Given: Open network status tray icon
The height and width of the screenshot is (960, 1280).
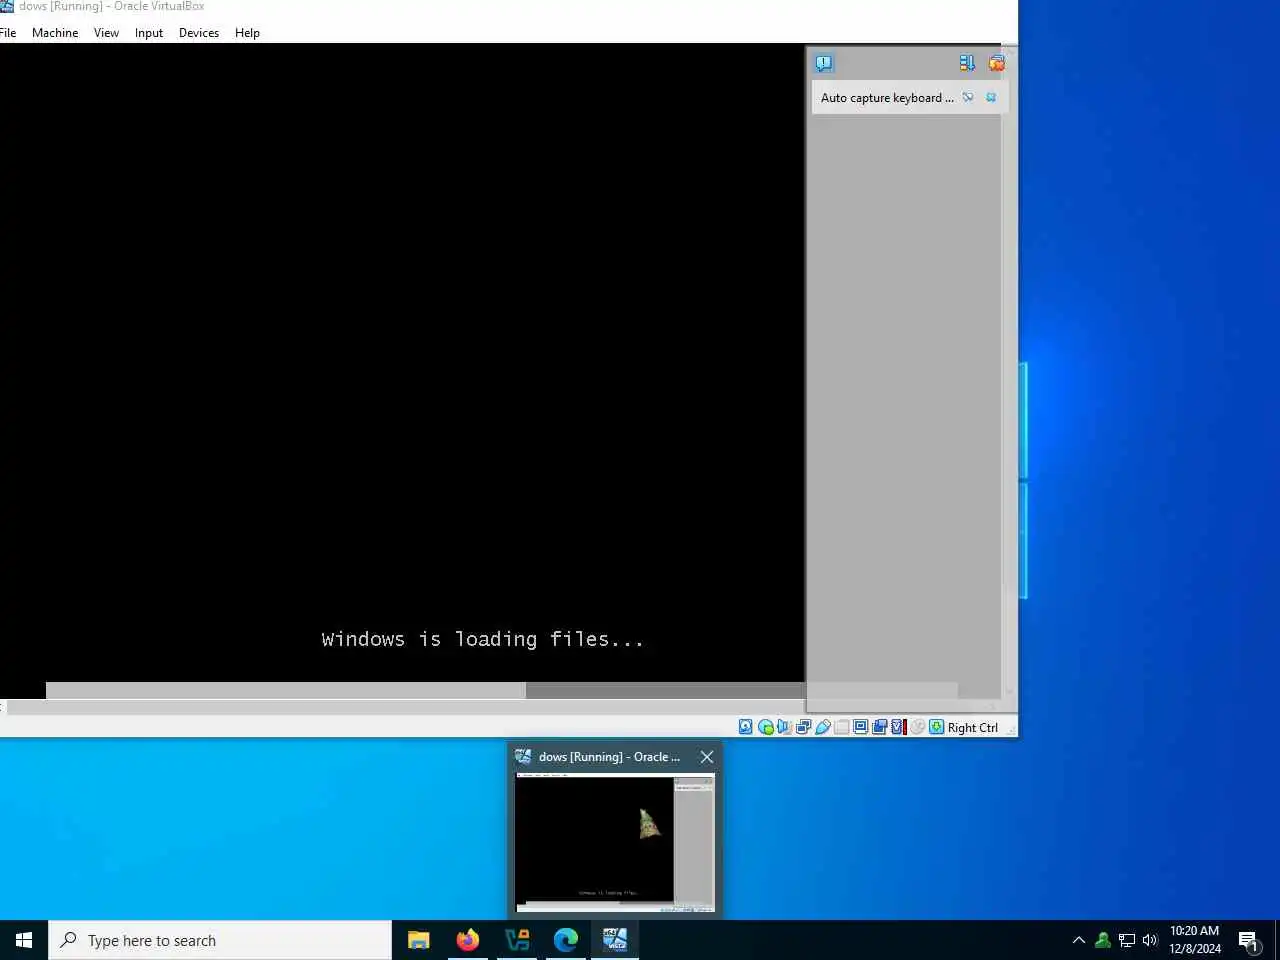Looking at the screenshot, I should [x=1127, y=940].
